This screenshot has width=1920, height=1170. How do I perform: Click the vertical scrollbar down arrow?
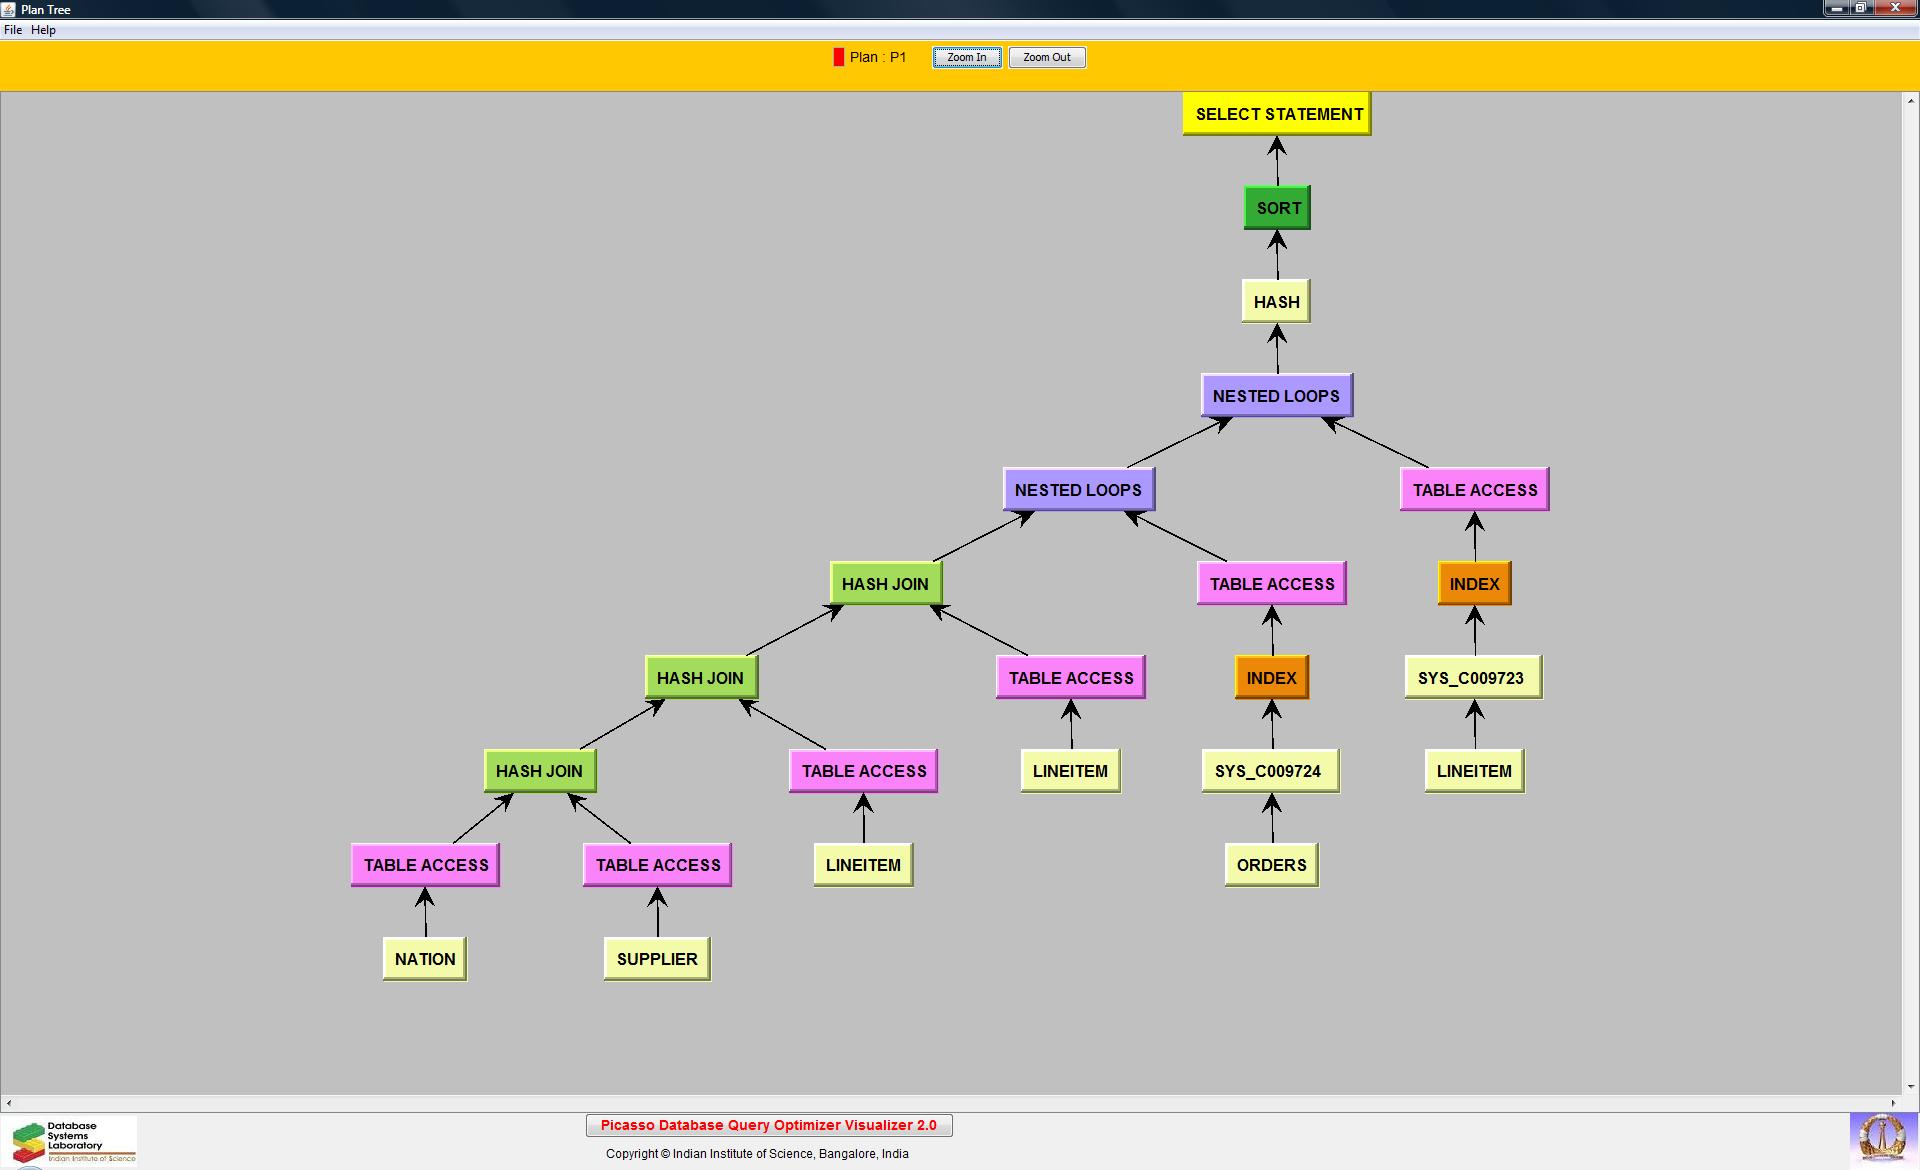(x=1910, y=1086)
